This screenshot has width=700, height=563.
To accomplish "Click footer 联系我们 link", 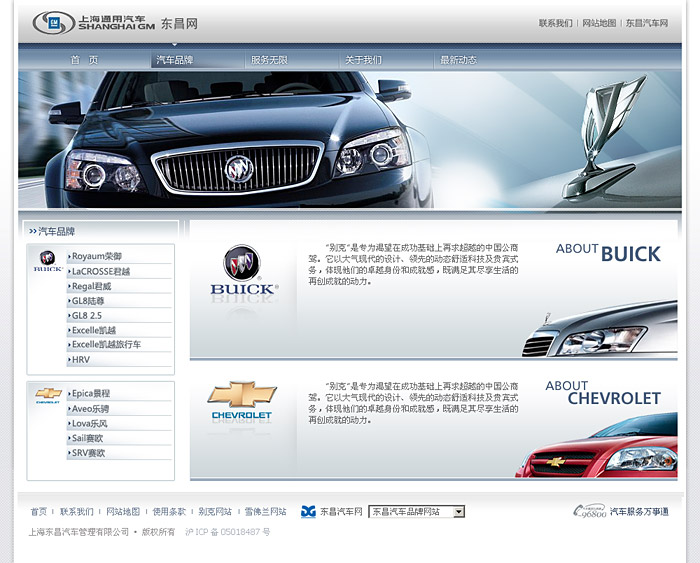I will pos(77,512).
